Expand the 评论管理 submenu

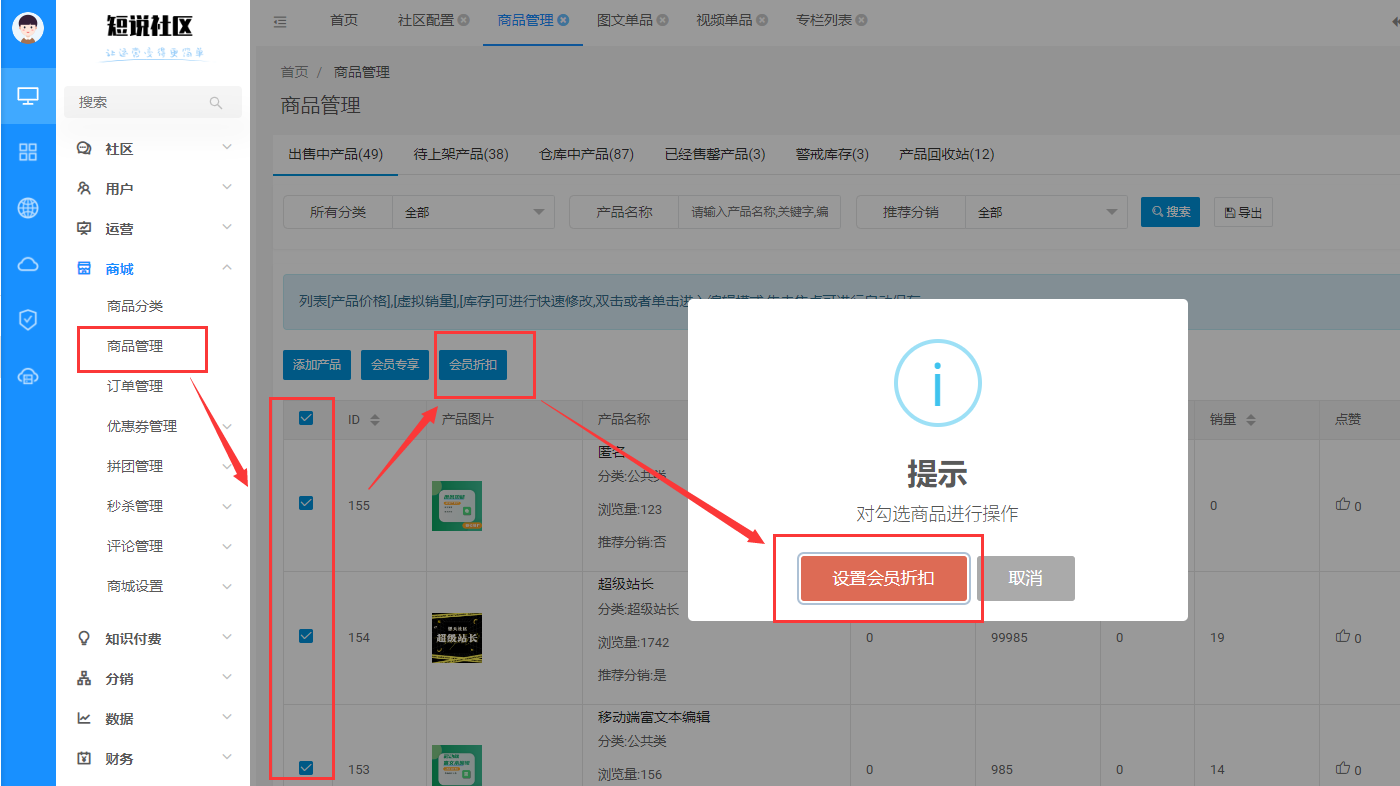coord(155,546)
